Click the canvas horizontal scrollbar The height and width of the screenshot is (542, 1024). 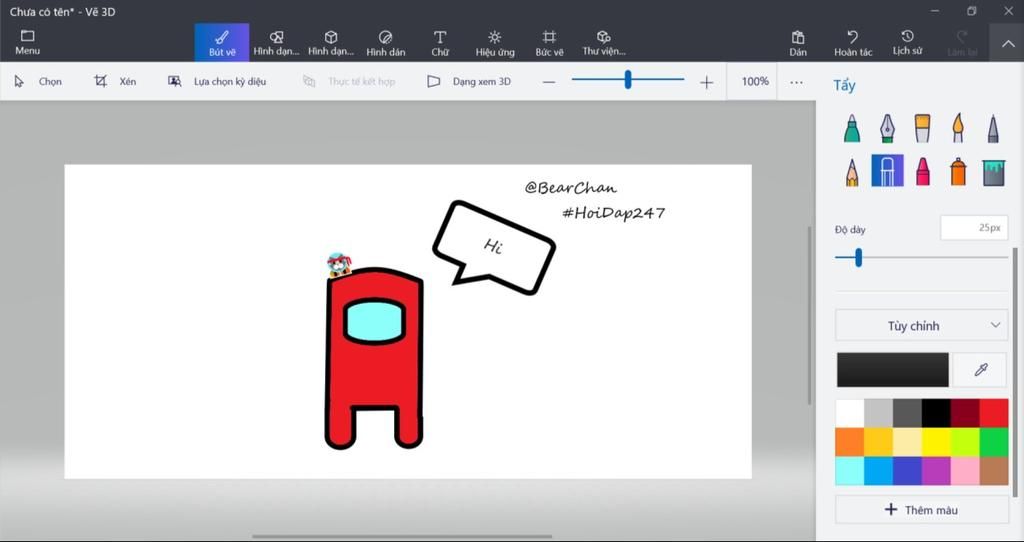(x=402, y=537)
